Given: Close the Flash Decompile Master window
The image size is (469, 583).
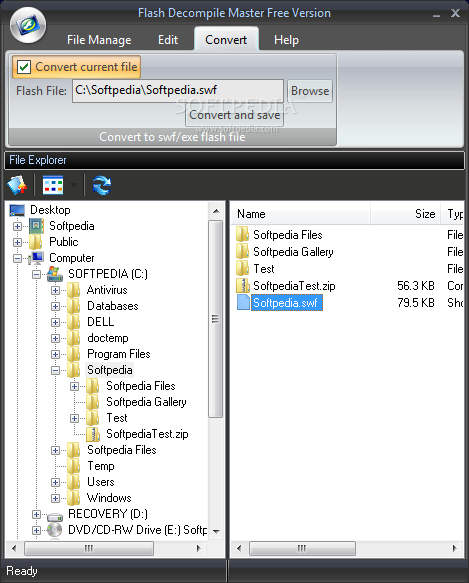Looking at the screenshot, I should [x=455, y=13].
